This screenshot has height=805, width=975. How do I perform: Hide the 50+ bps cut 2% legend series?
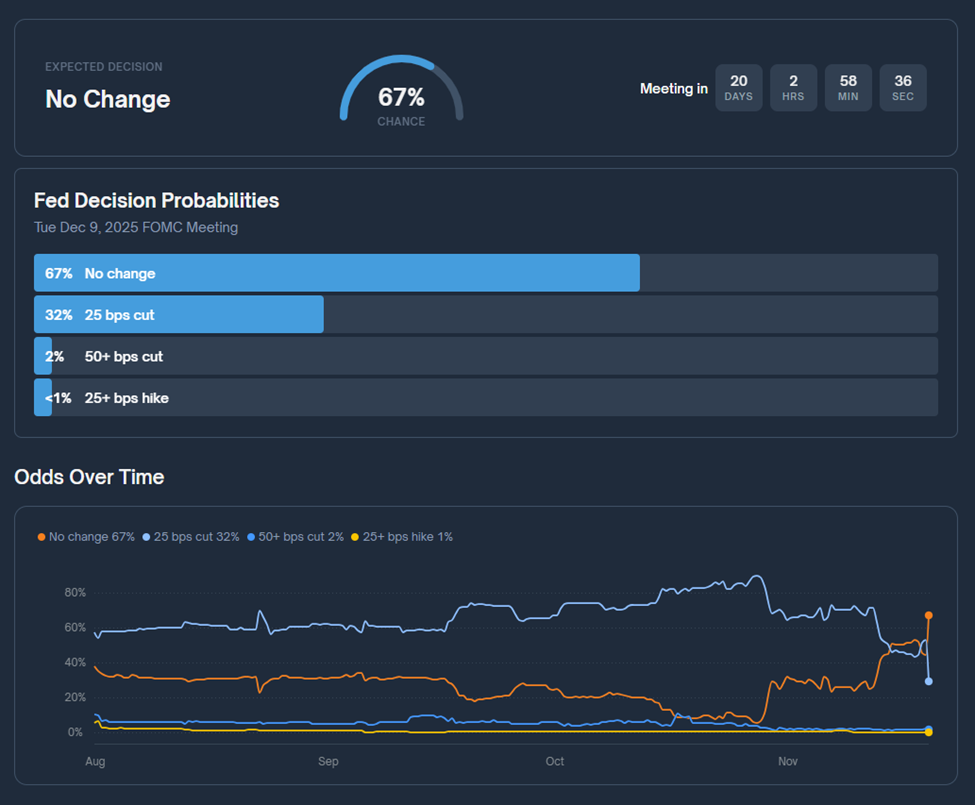click(296, 537)
